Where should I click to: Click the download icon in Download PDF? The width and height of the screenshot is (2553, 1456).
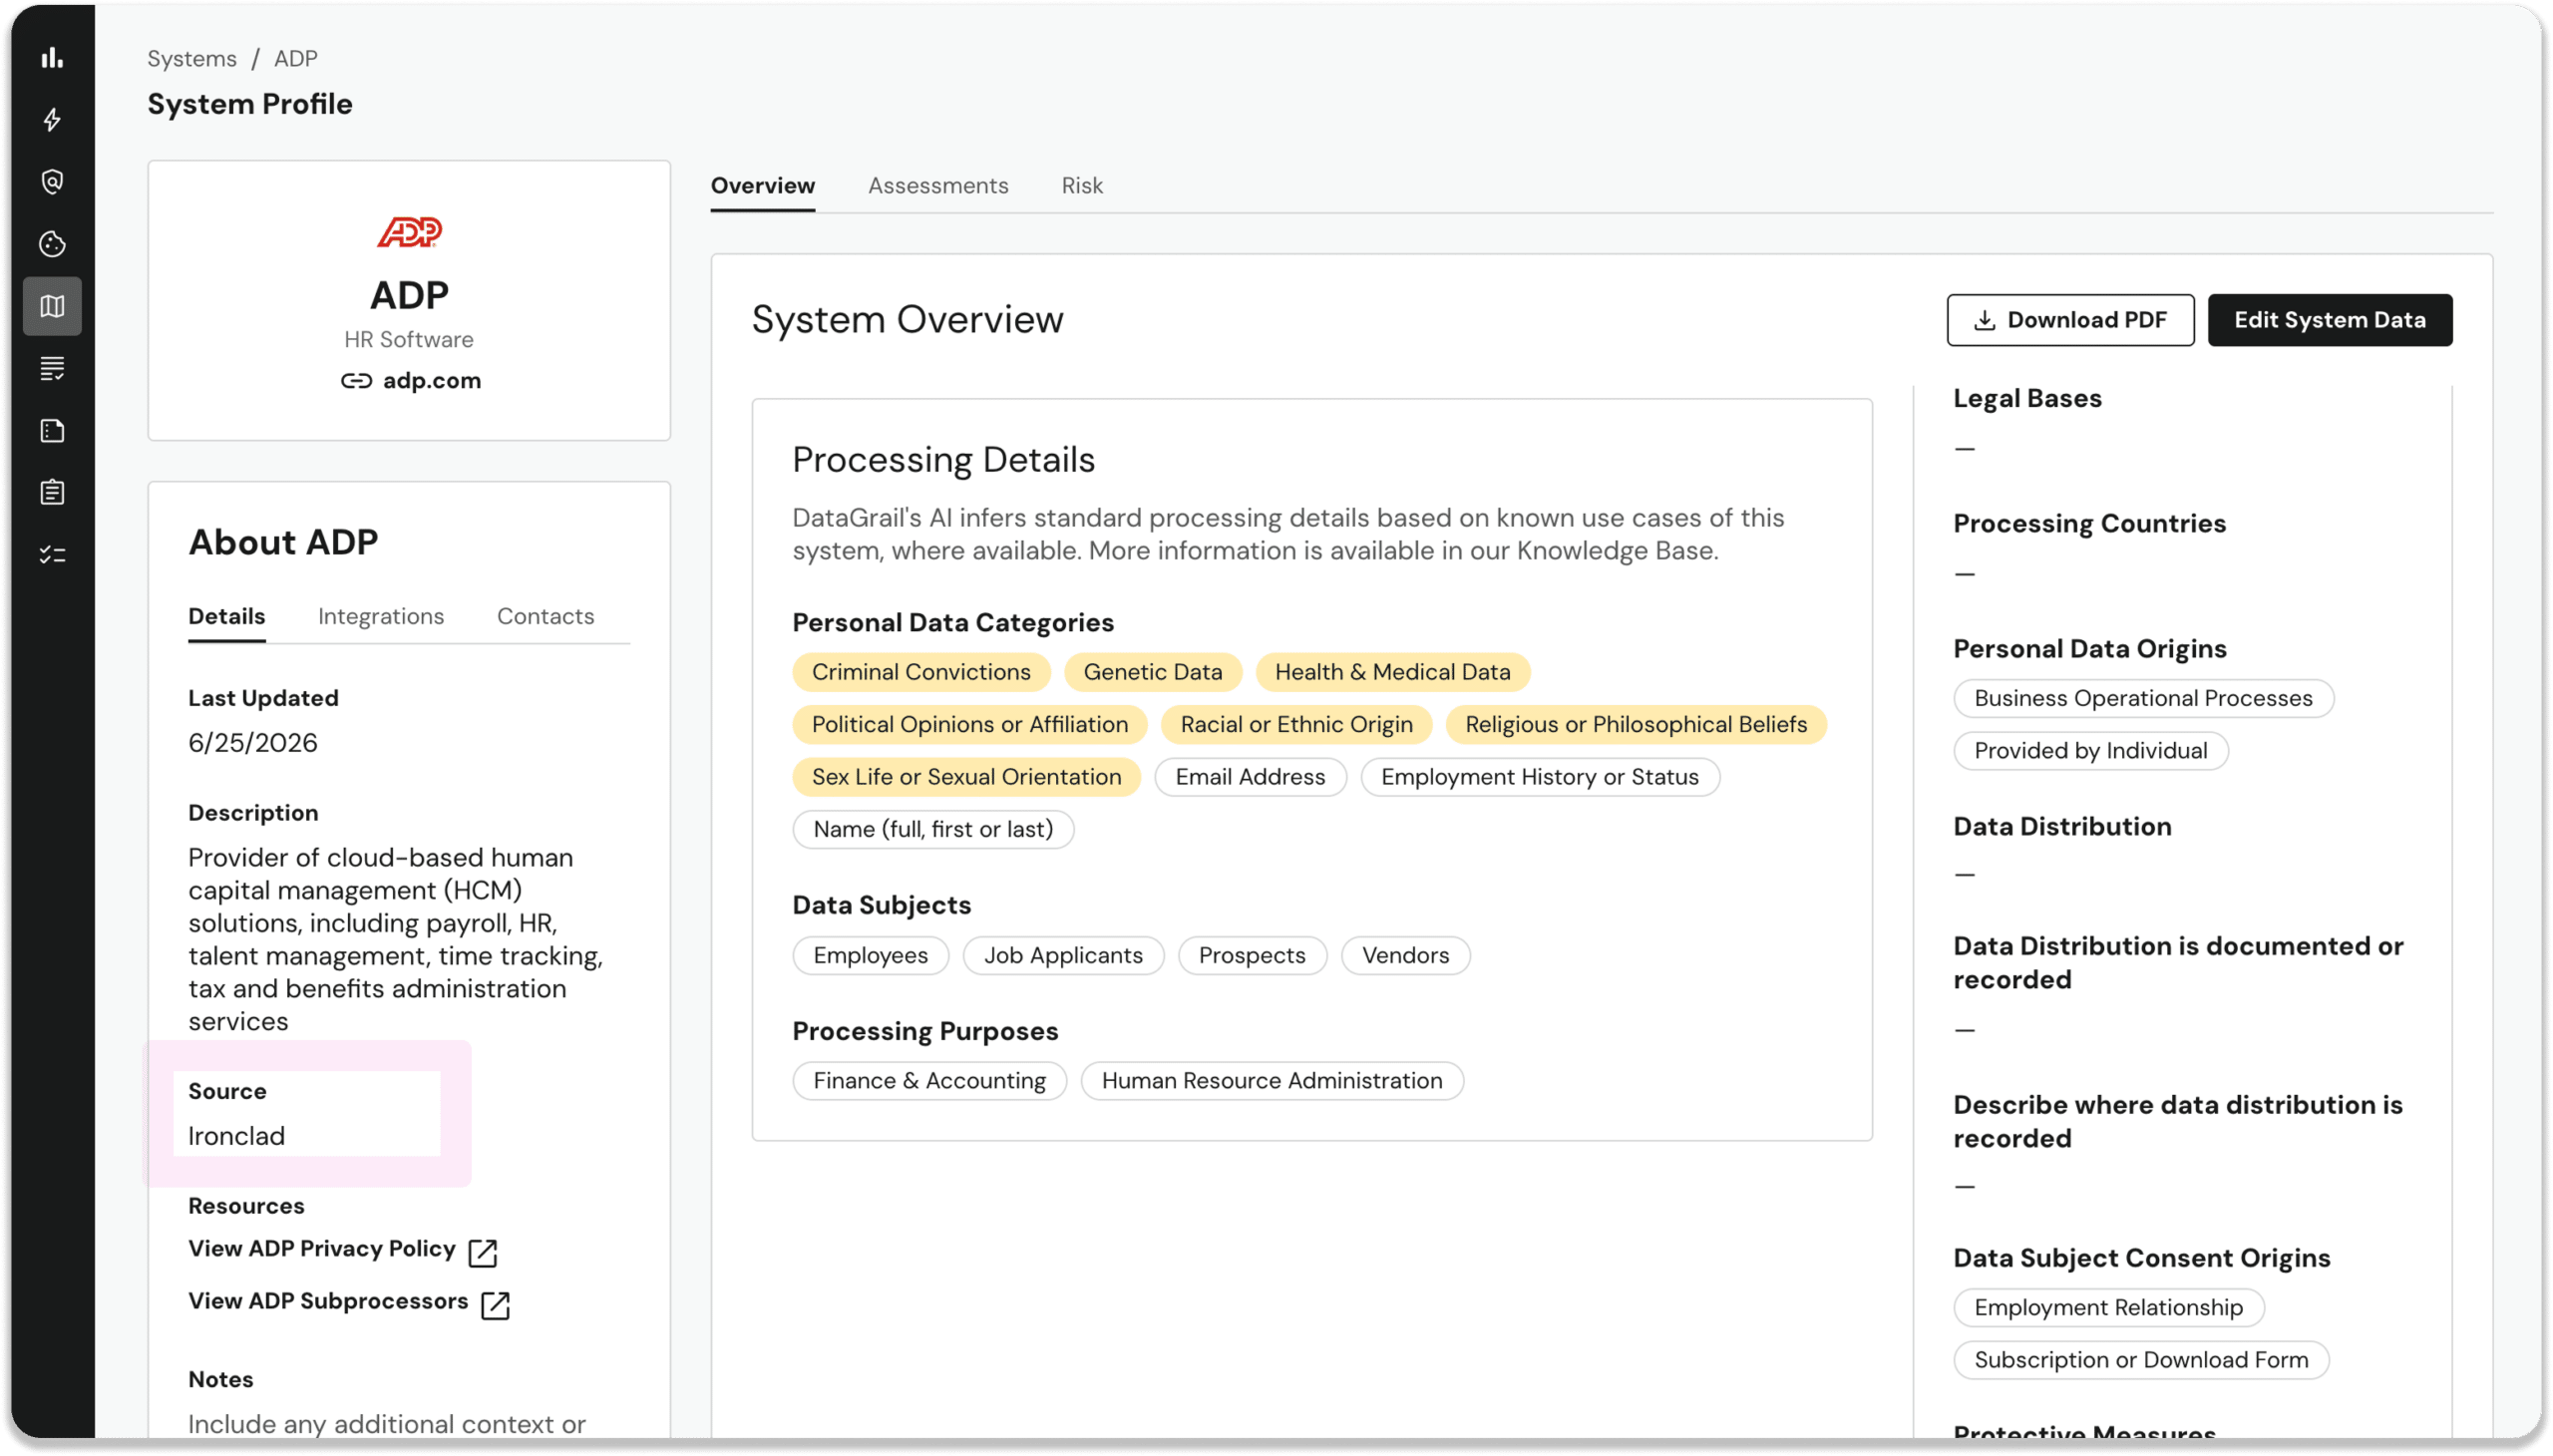[1984, 320]
